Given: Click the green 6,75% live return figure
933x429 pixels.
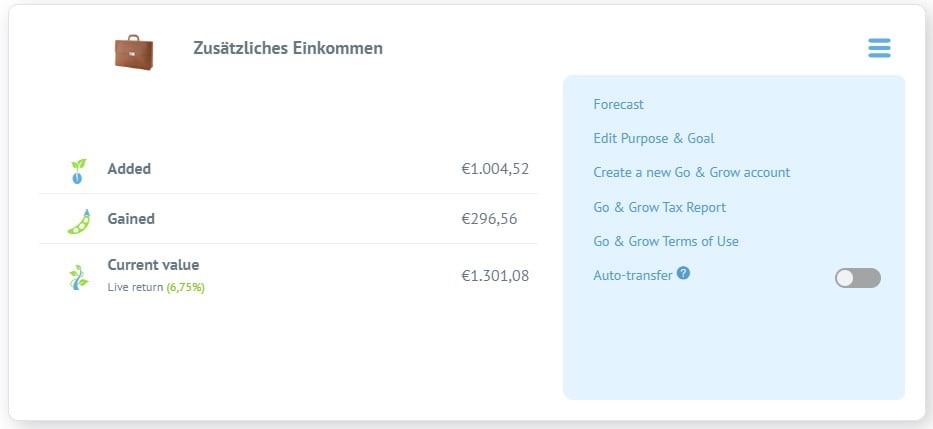Looking at the screenshot, I should [185, 287].
